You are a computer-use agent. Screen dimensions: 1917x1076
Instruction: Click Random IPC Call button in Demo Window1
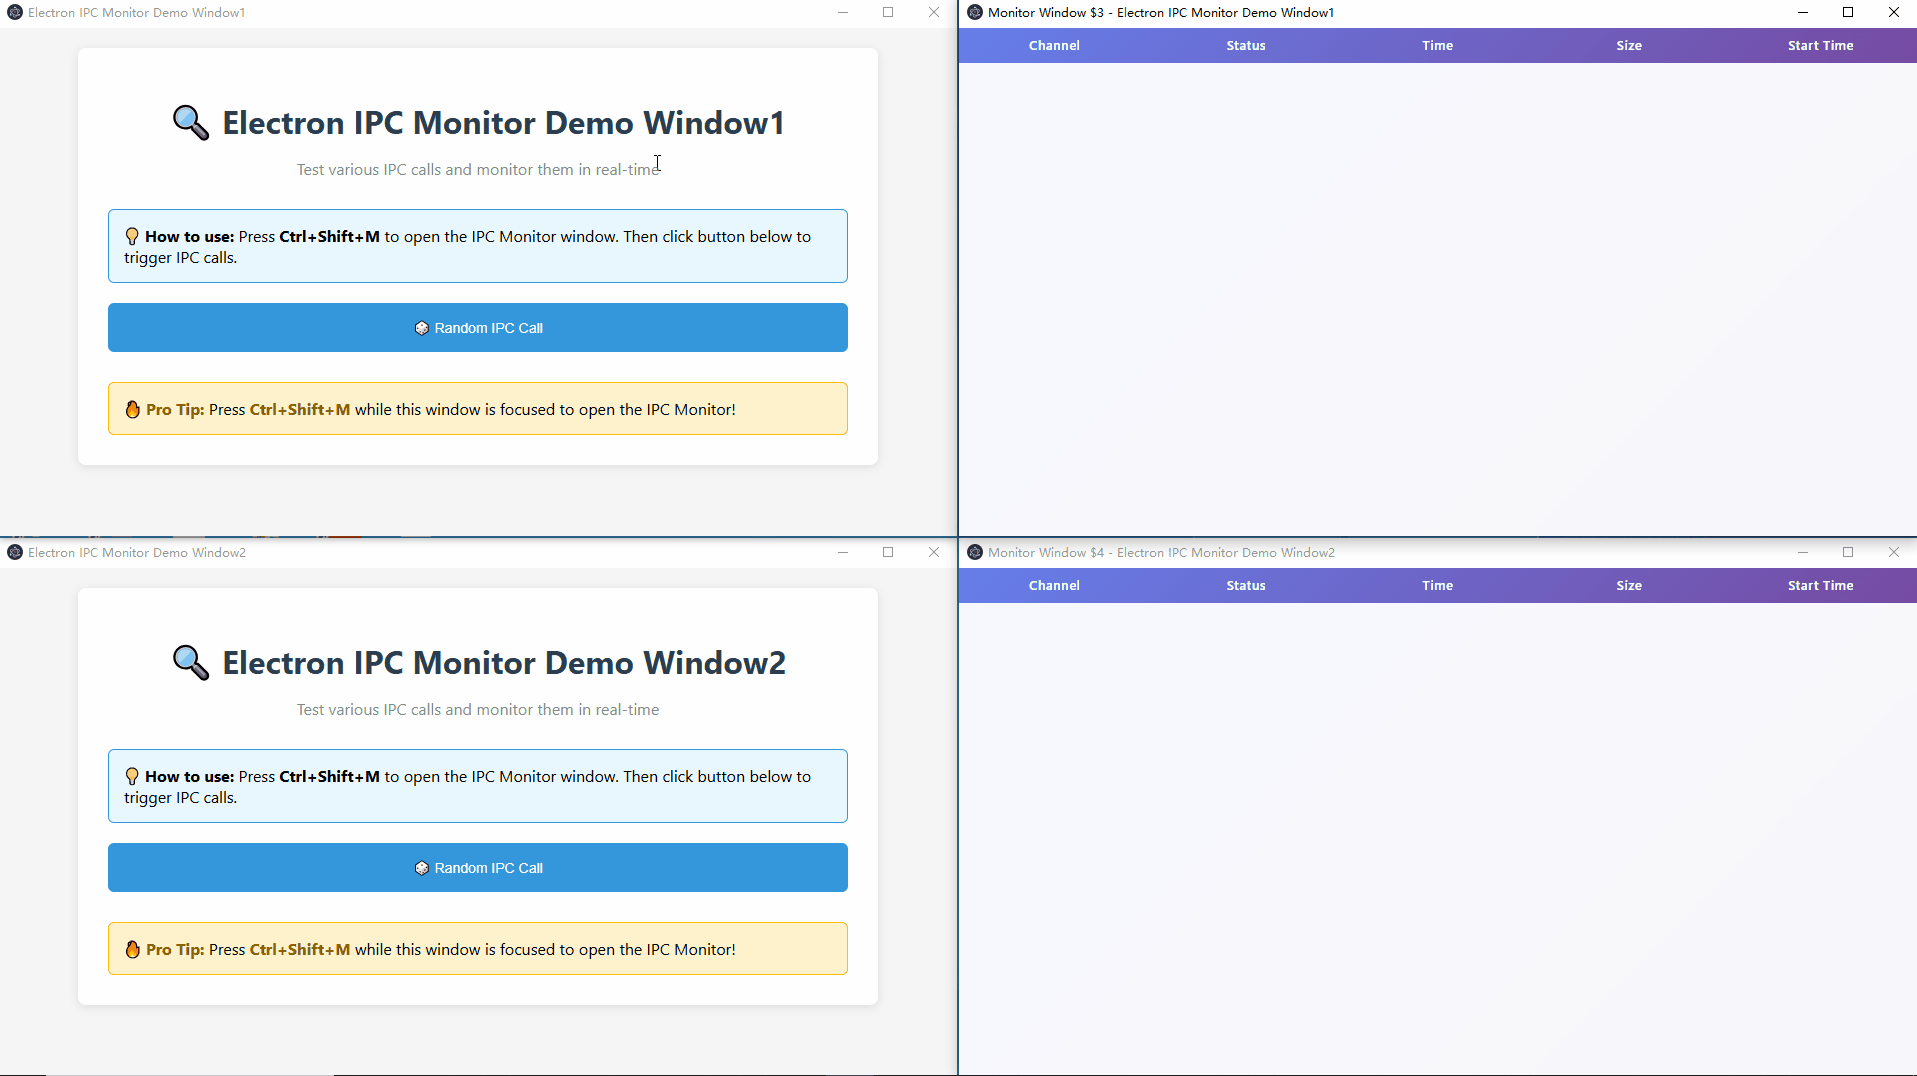478,328
